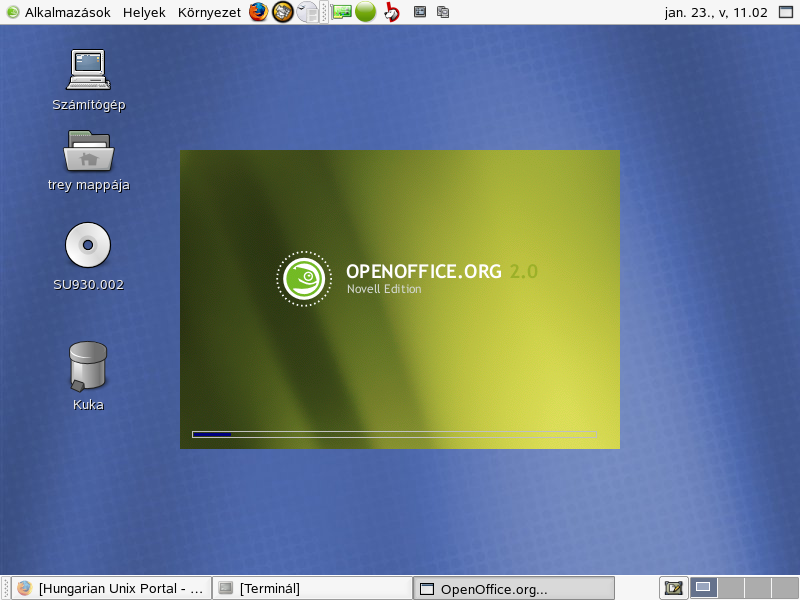The image size is (800, 600).
Task: Click the Novell Edition text
Action: [384, 289]
